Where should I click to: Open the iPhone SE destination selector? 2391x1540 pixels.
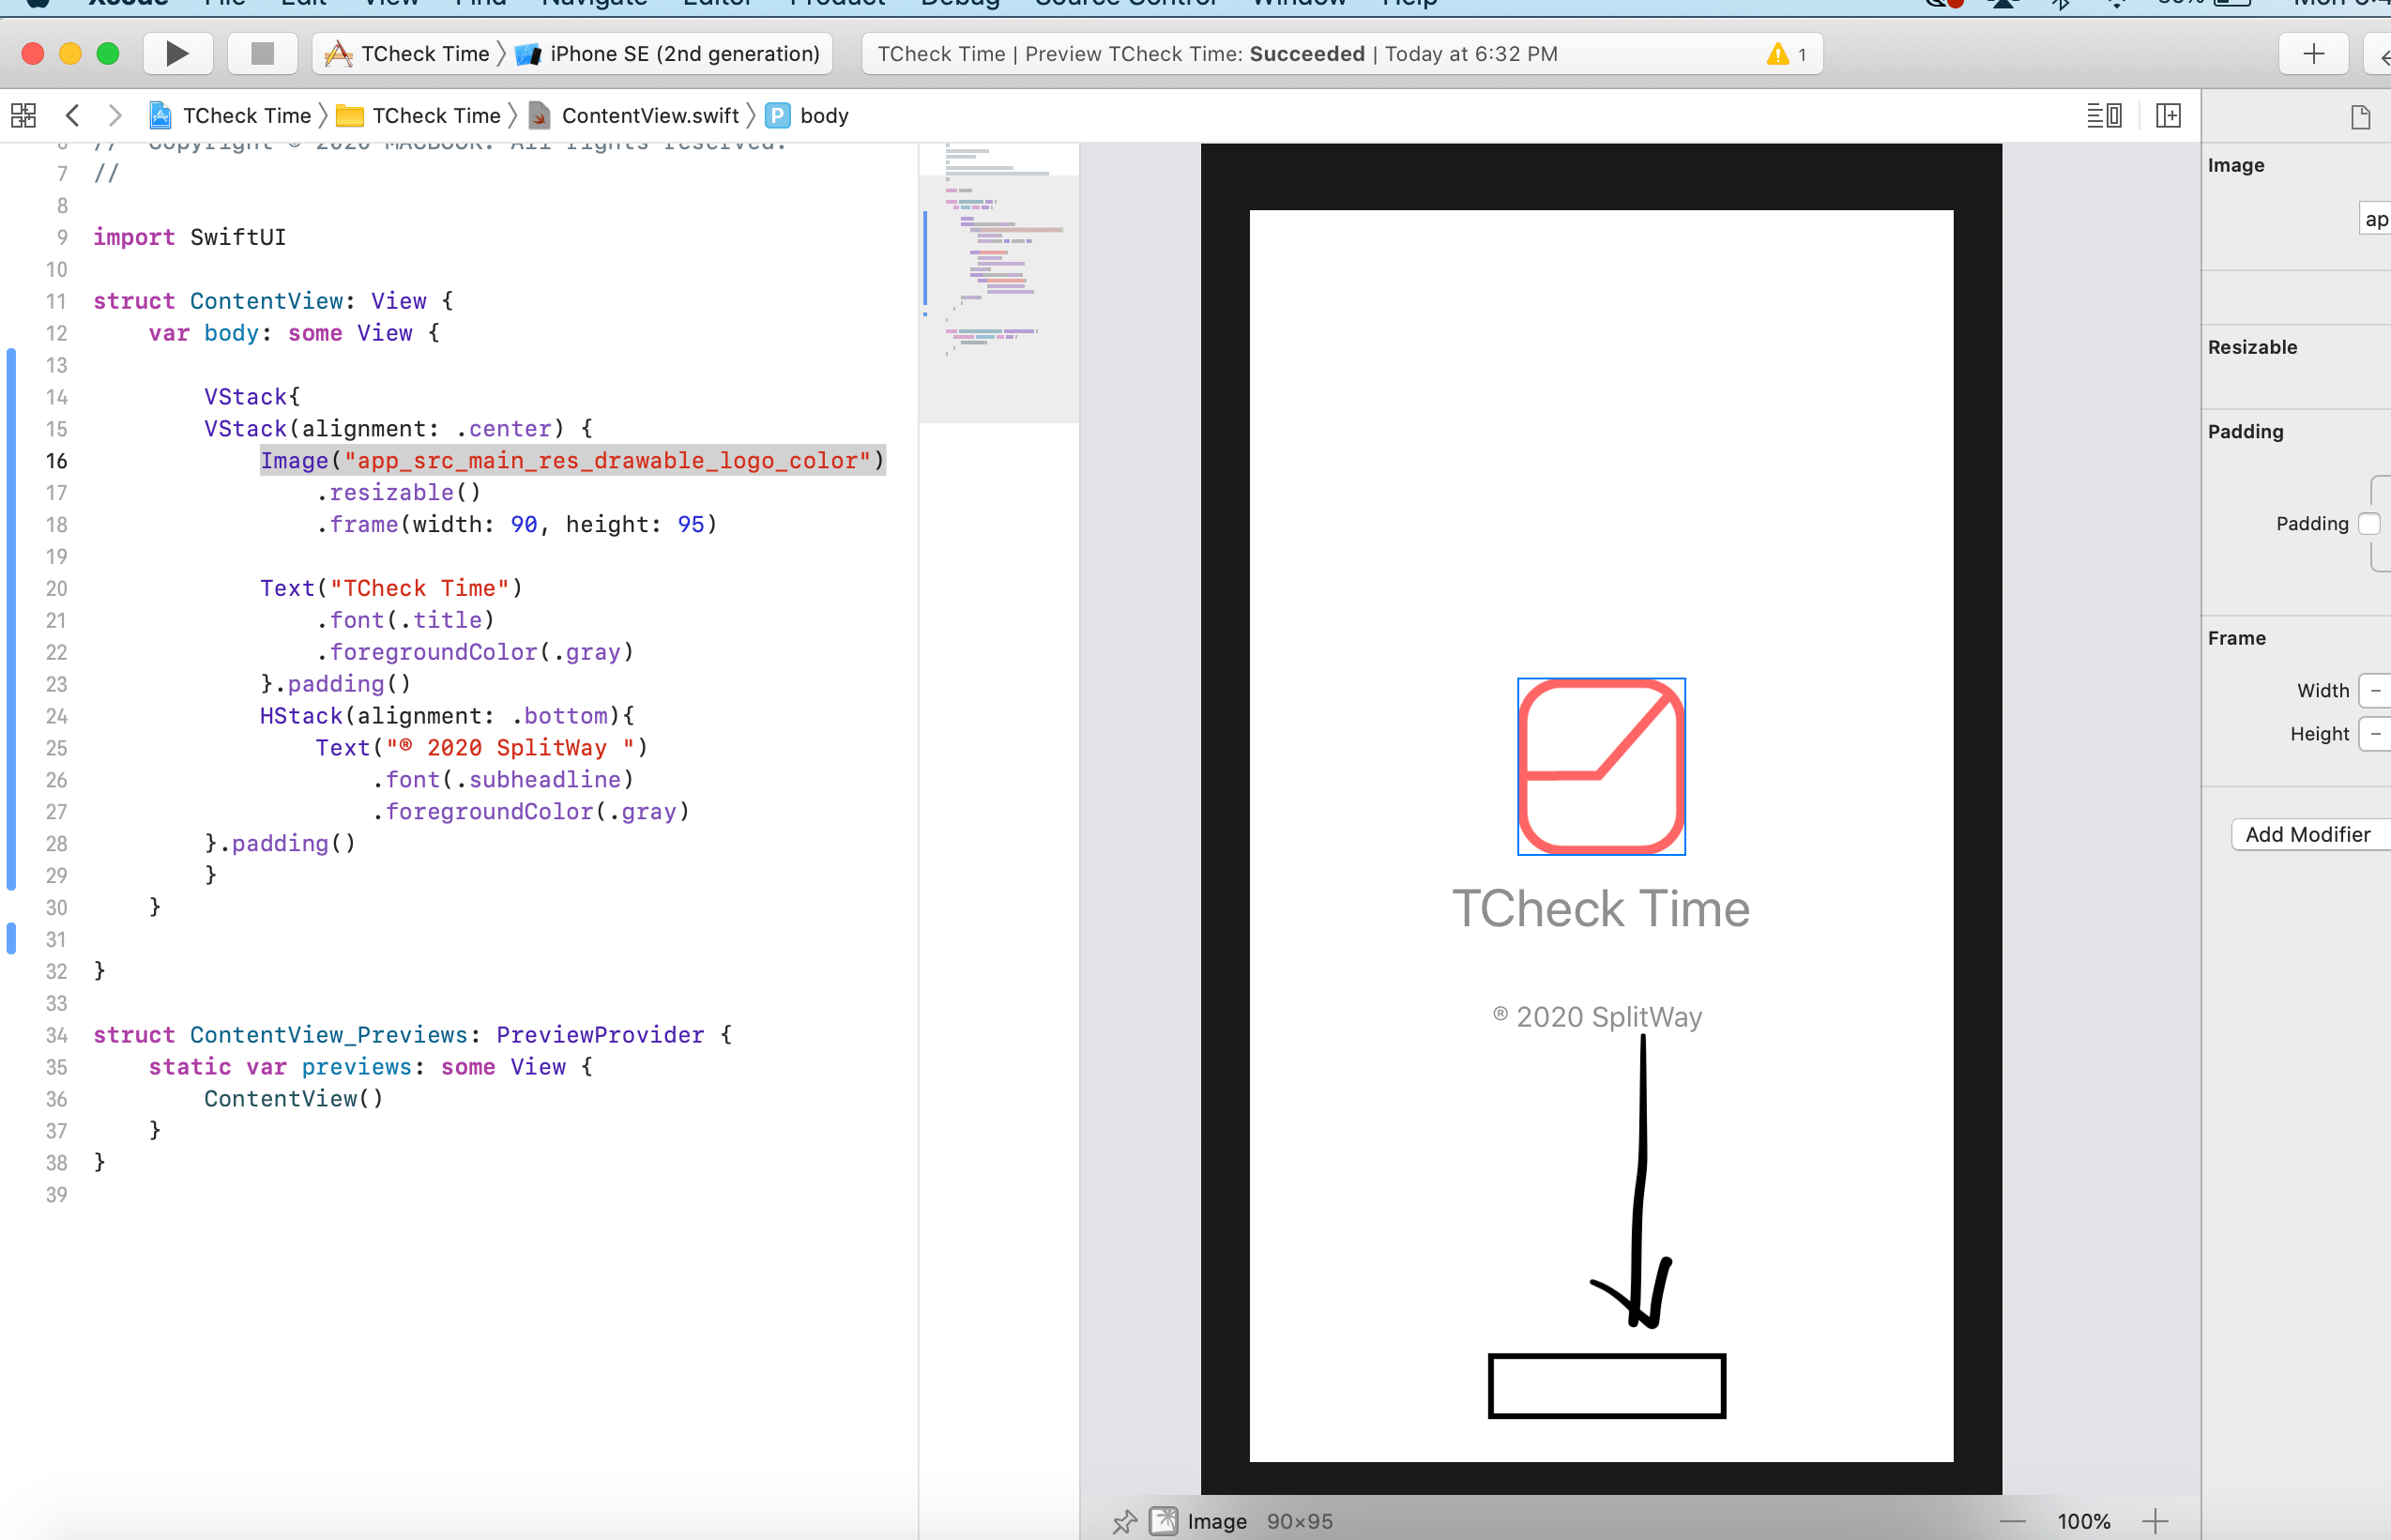(671, 53)
